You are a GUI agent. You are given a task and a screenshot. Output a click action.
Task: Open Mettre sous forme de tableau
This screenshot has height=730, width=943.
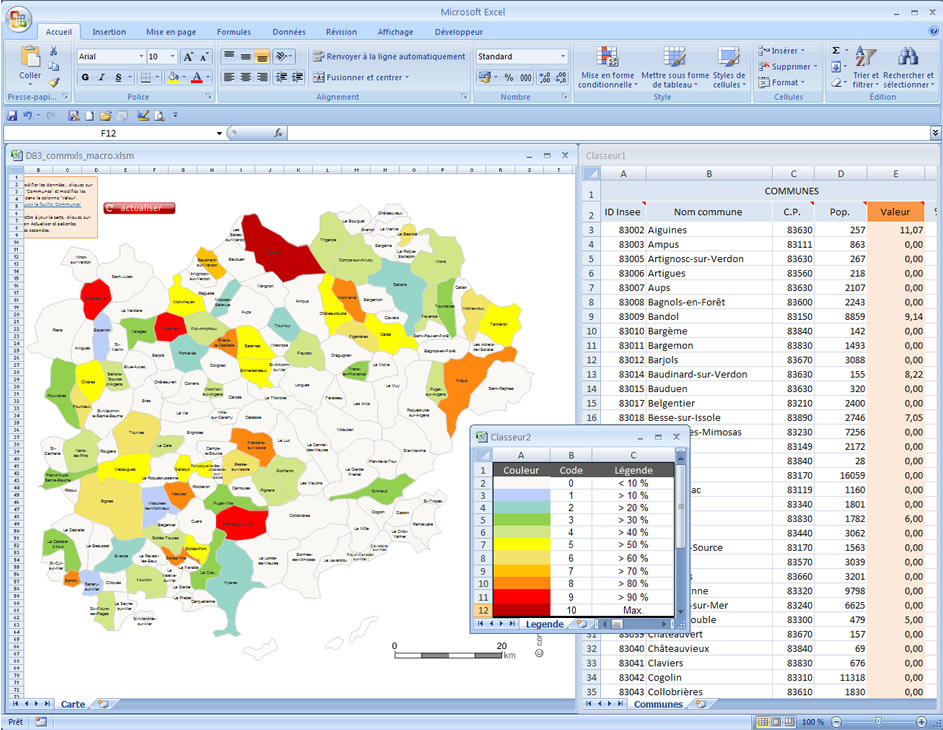(x=675, y=67)
